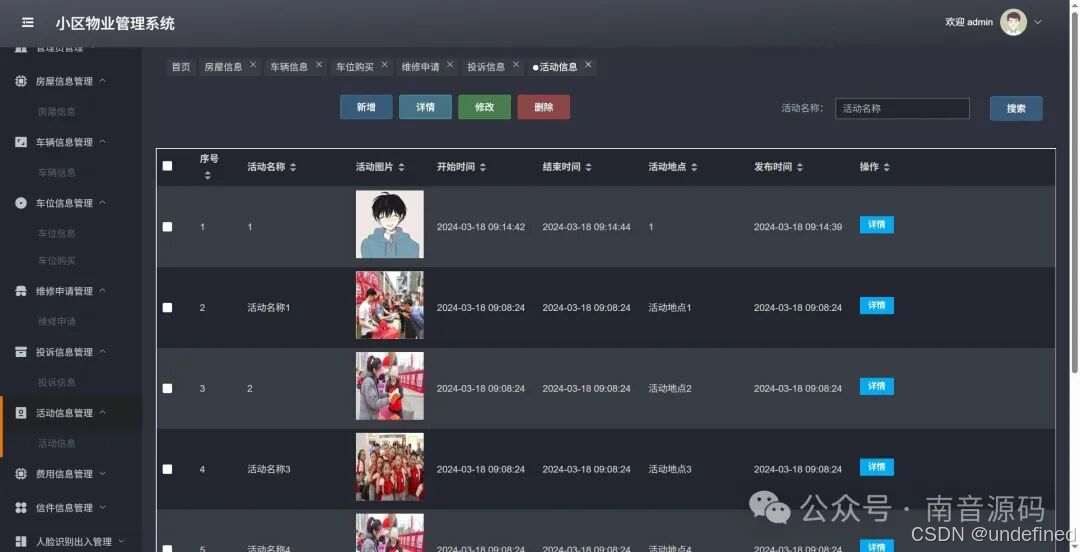Sort by 活动图片 column arrows
The width and height of the screenshot is (1080, 552).
(x=401, y=167)
